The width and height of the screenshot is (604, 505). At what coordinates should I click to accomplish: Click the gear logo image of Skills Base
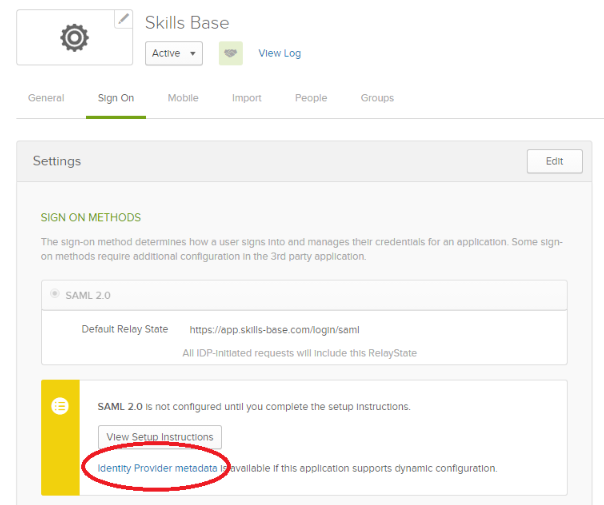(73, 38)
